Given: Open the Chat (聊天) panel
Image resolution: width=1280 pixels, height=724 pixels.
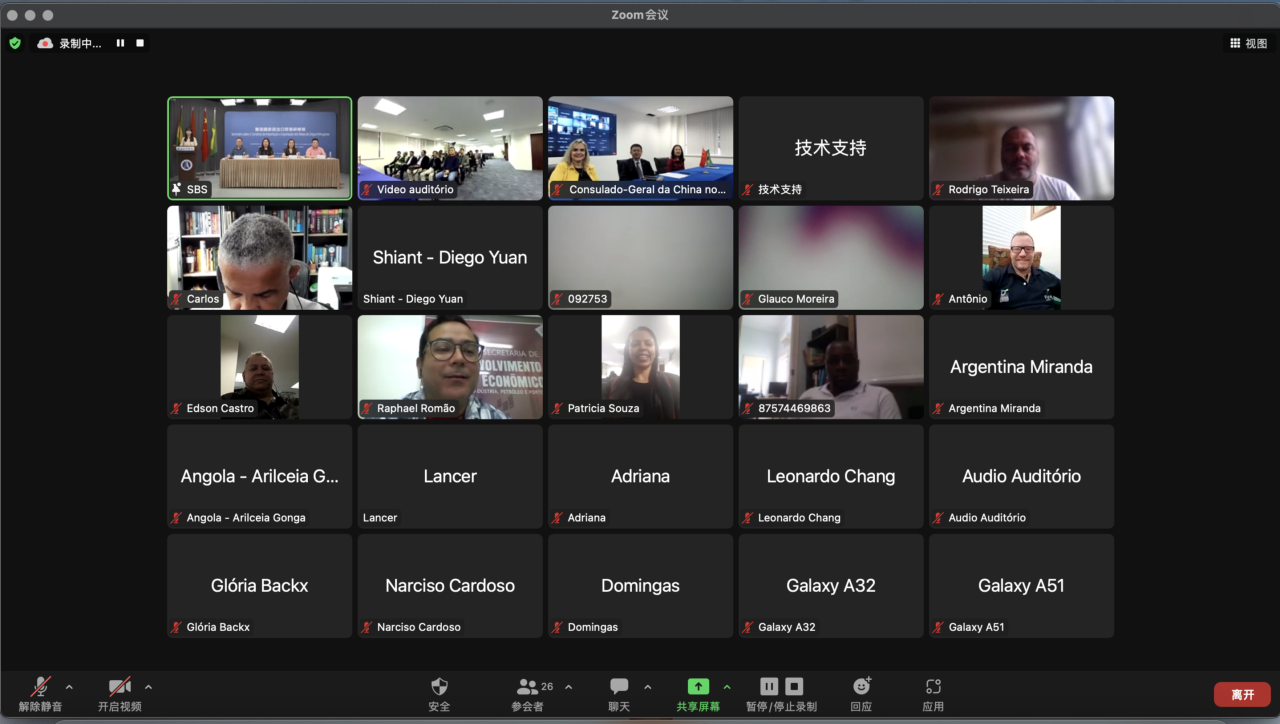Looking at the screenshot, I should pos(619,687).
